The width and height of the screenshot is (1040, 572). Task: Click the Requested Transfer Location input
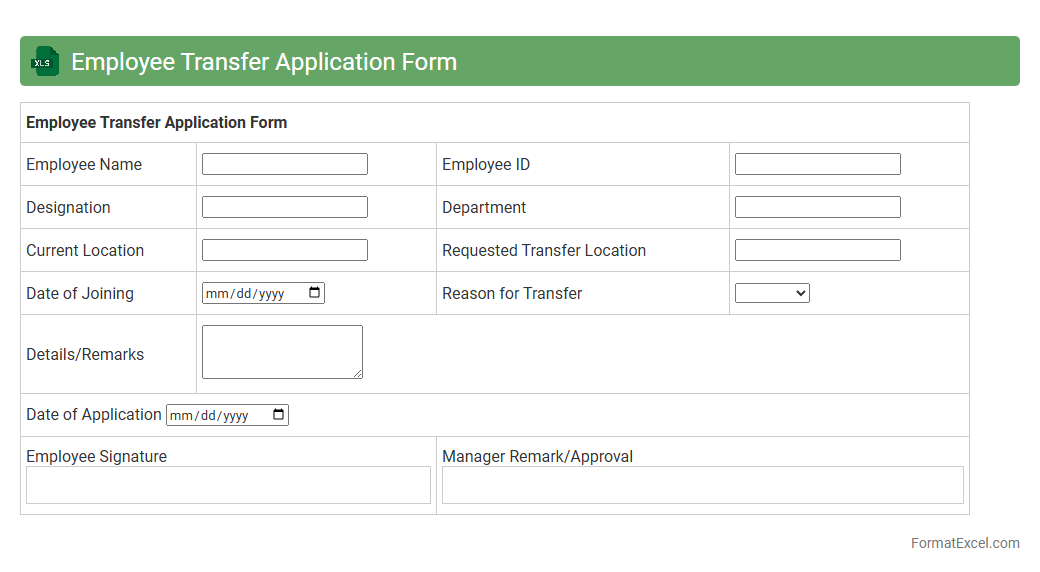click(x=817, y=250)
